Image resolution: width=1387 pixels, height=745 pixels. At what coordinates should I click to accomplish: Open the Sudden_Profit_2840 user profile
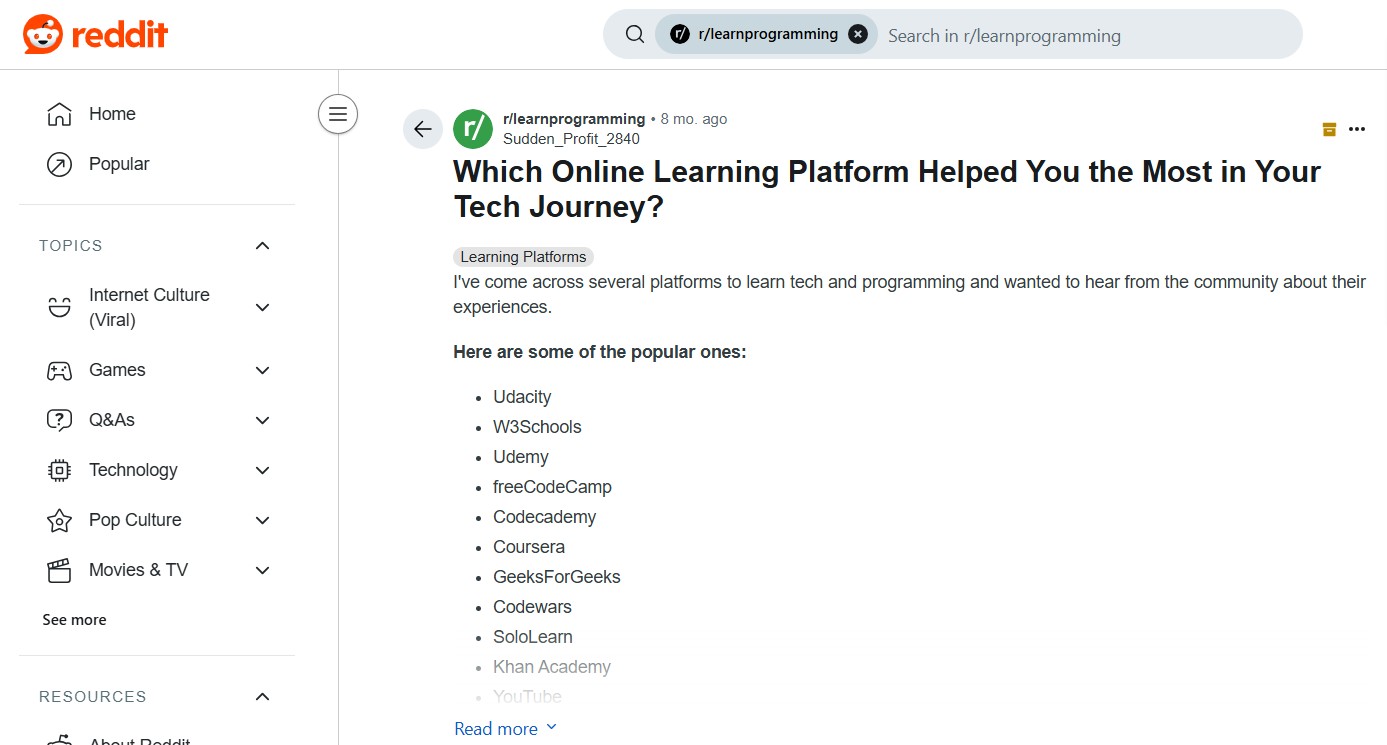click(x=571, y=139)
